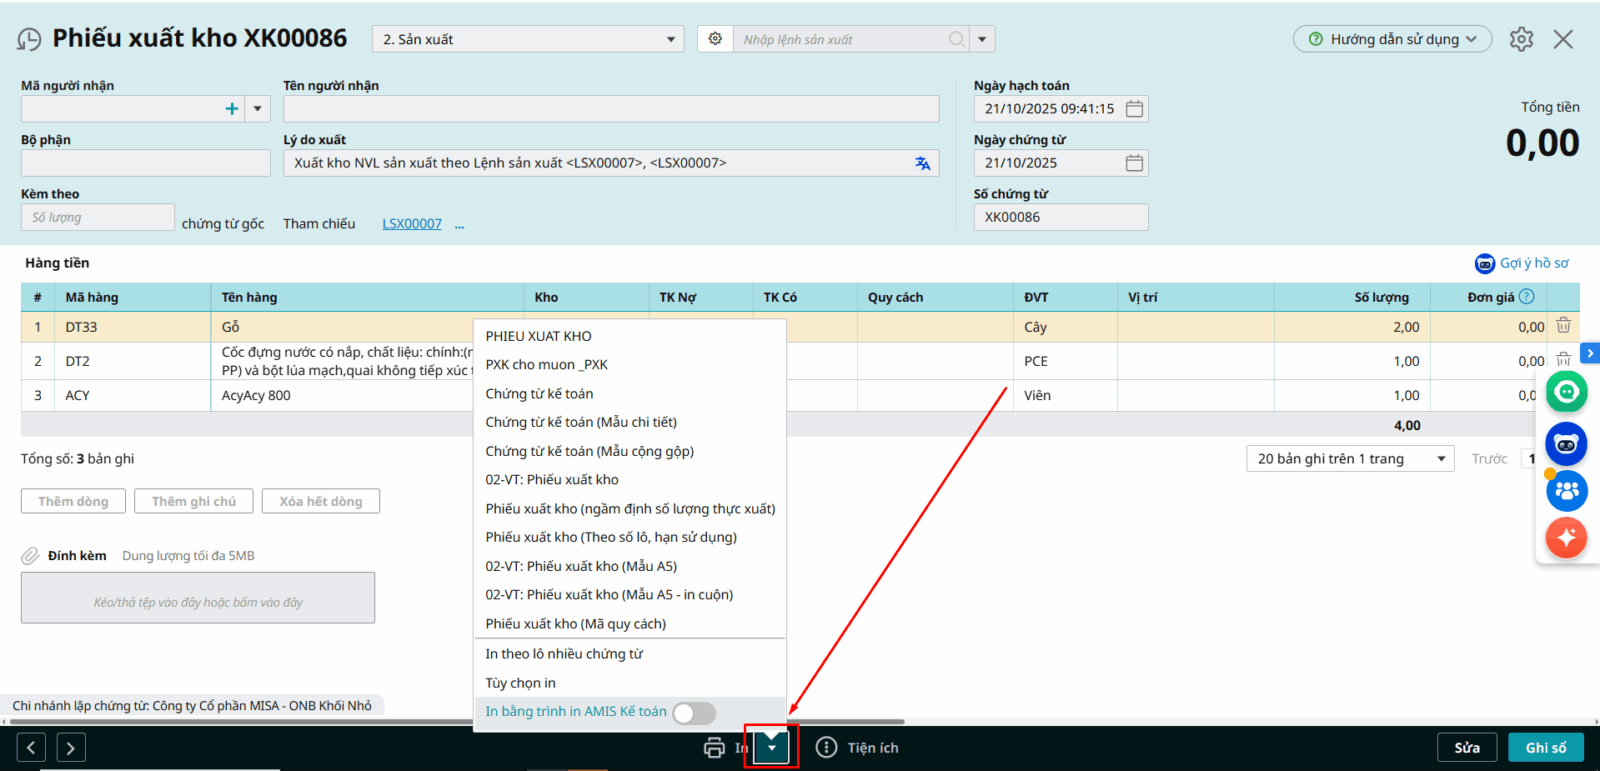The width and height of the screenshot is (1600, 771).
Task: Open reference link LSX00007
Action: click(x=412, y=224)
